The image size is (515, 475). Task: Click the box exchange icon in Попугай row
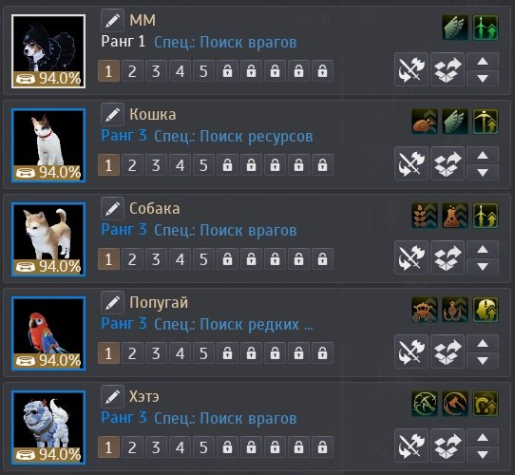448,351
